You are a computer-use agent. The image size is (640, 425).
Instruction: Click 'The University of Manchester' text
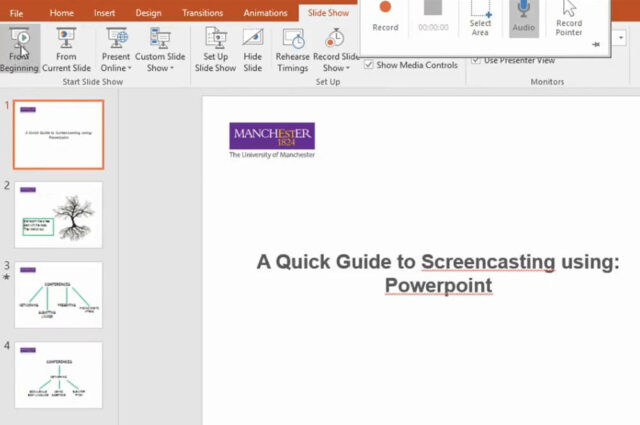272,155
